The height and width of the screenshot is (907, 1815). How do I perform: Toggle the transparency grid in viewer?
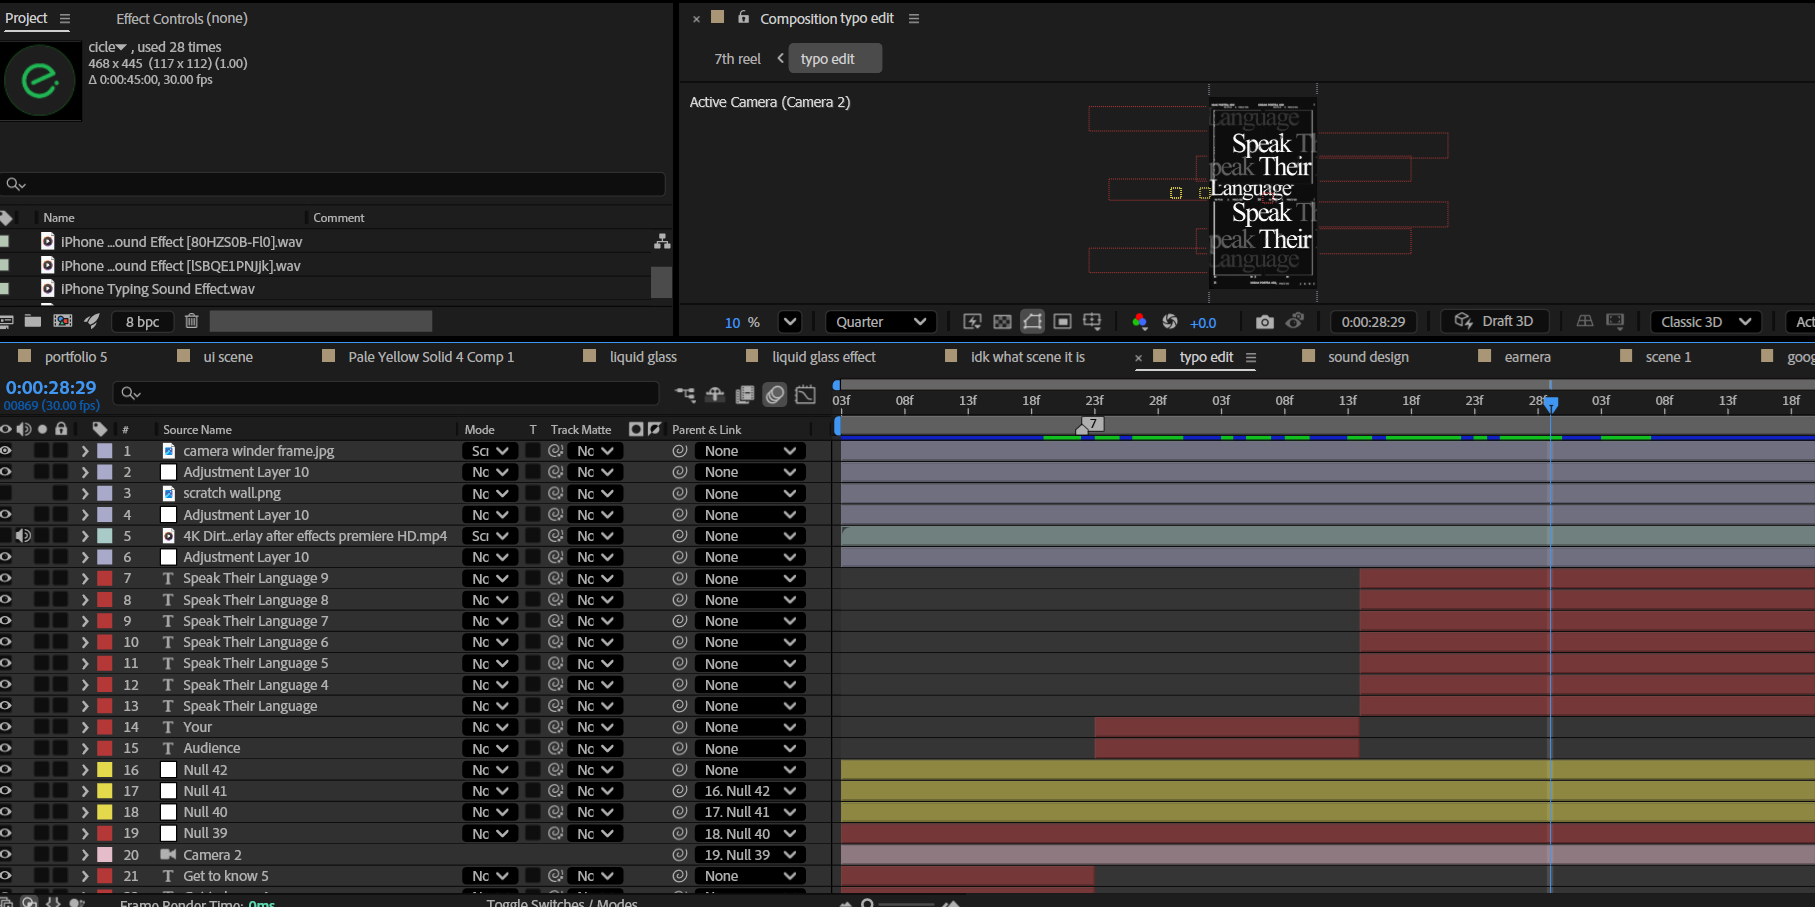[1002, 322]
